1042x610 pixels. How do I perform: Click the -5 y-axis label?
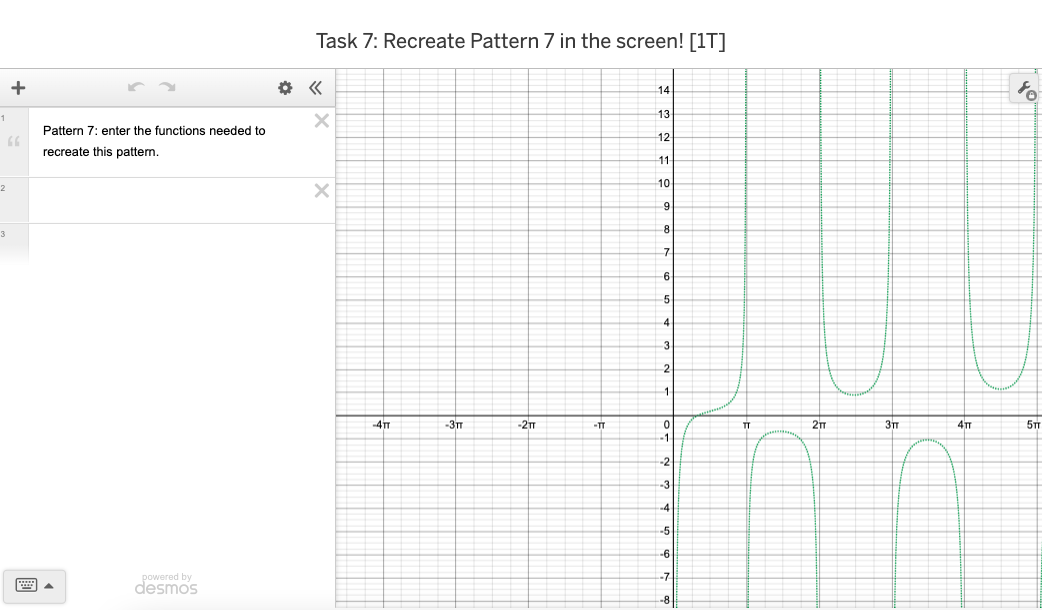665,531
